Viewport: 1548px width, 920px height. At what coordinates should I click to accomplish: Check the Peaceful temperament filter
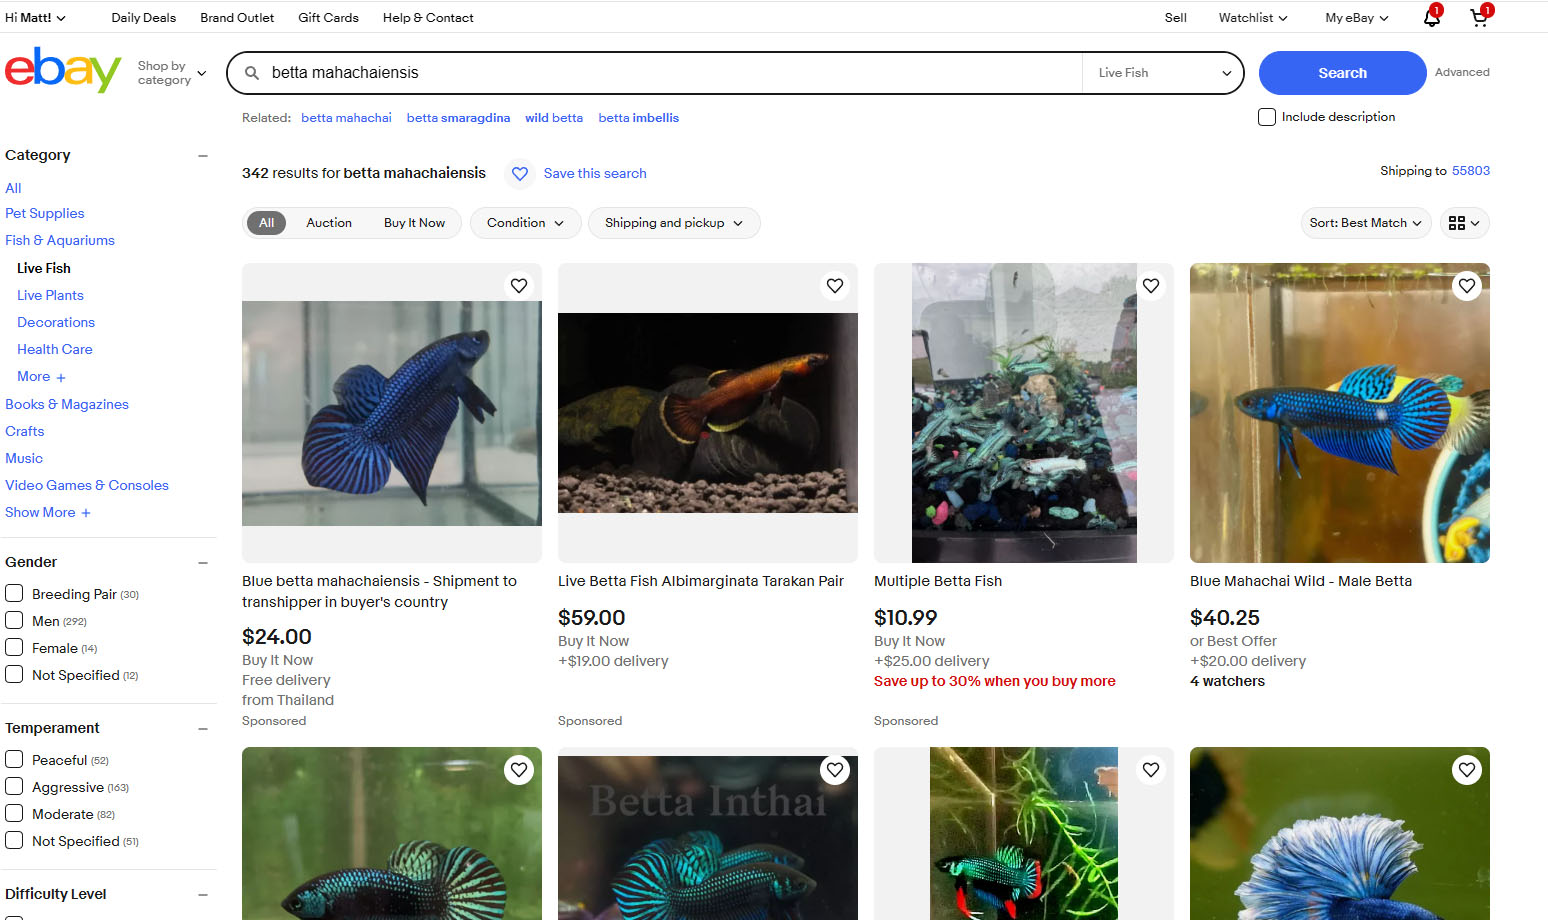coord(14,759)
